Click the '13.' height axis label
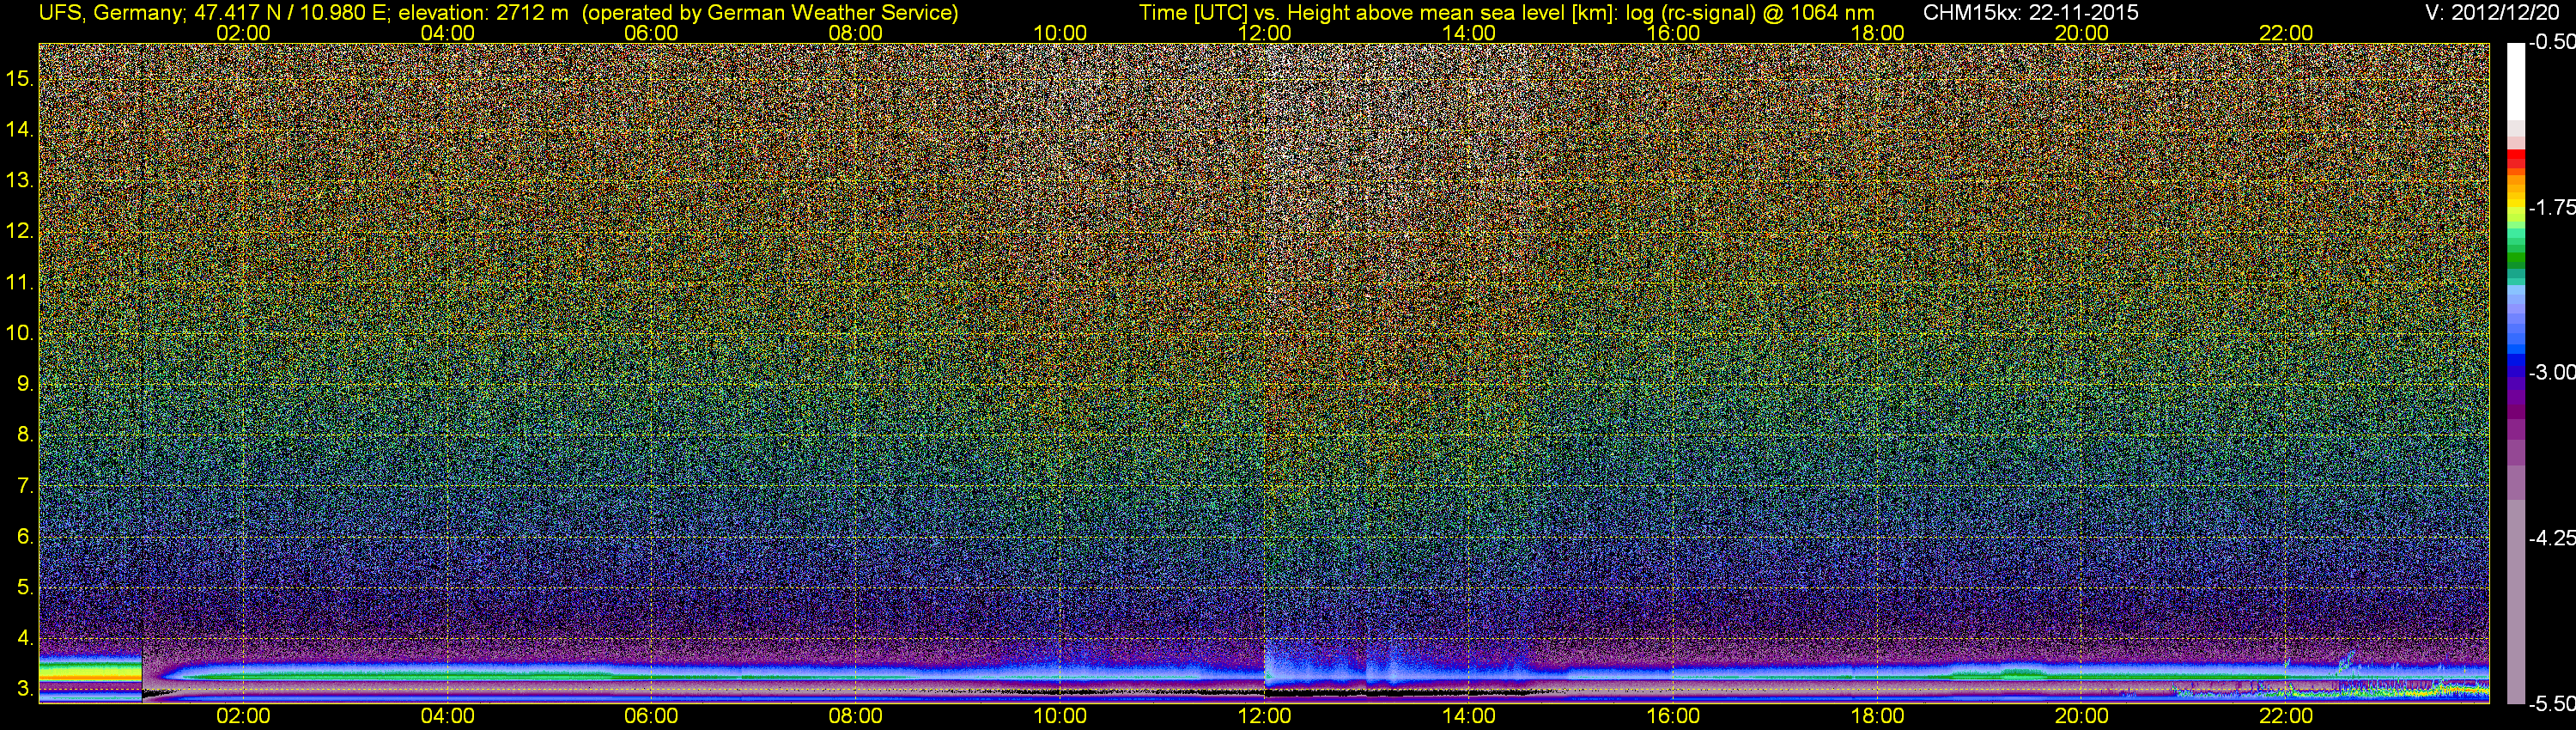 point(20,181)
